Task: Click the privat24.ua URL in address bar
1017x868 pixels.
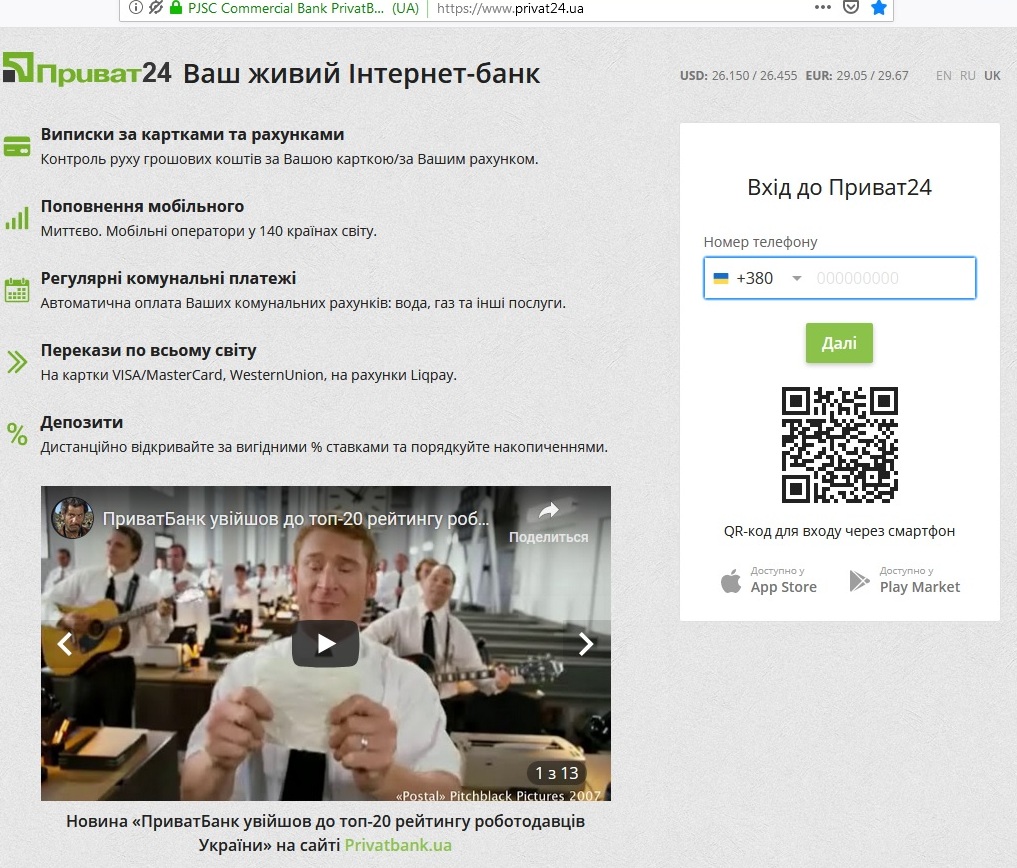Action: tap(510, 8)
